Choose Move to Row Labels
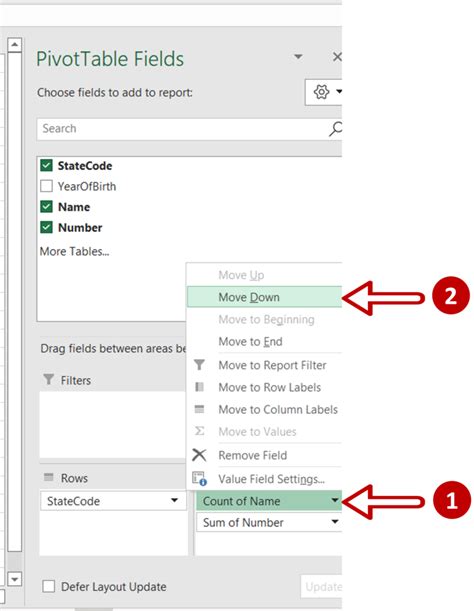 tap(264, 387)
